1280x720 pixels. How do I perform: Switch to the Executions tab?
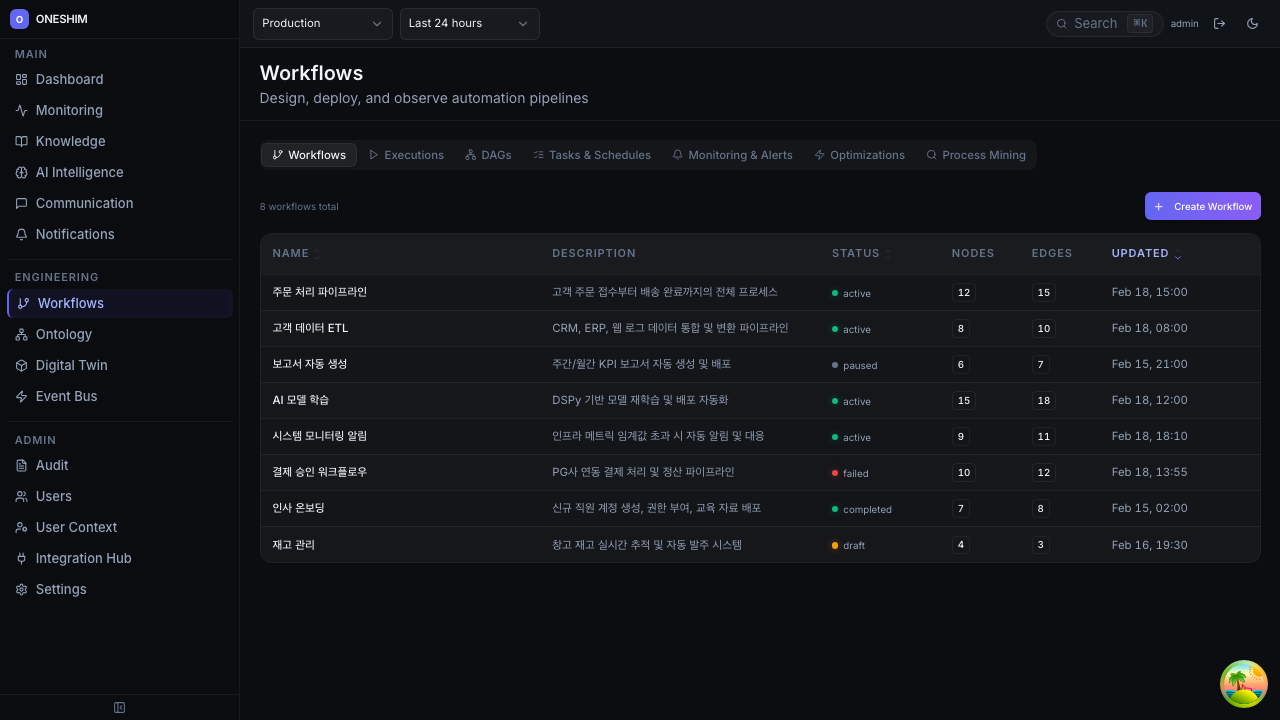click(x=406, y=155)
